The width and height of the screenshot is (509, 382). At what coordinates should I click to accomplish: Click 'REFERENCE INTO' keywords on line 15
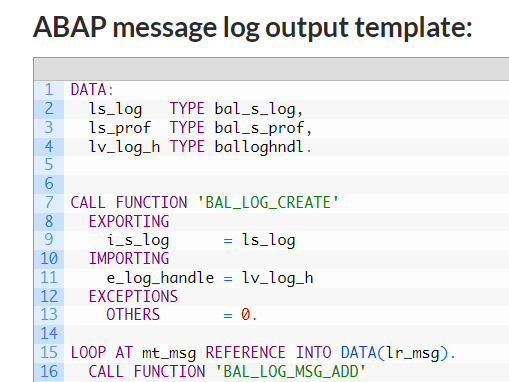(x=268, y=353)
